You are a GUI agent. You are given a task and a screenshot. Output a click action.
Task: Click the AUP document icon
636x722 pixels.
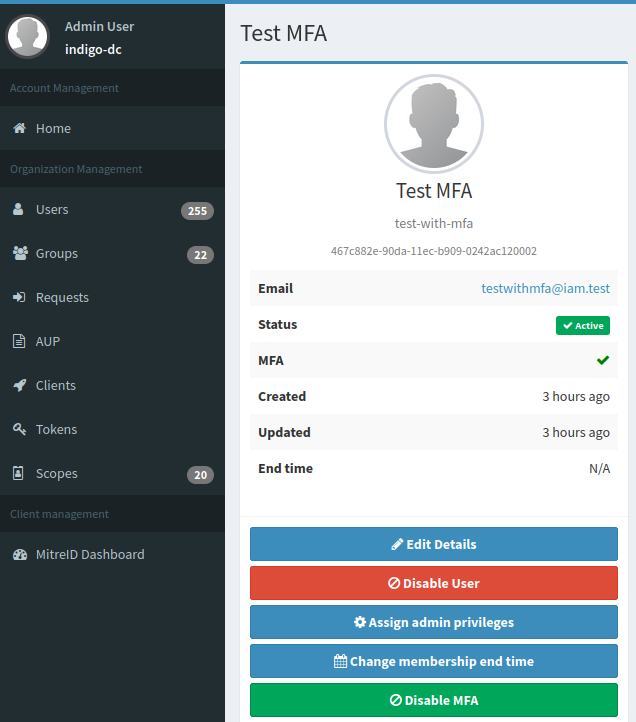19,341
